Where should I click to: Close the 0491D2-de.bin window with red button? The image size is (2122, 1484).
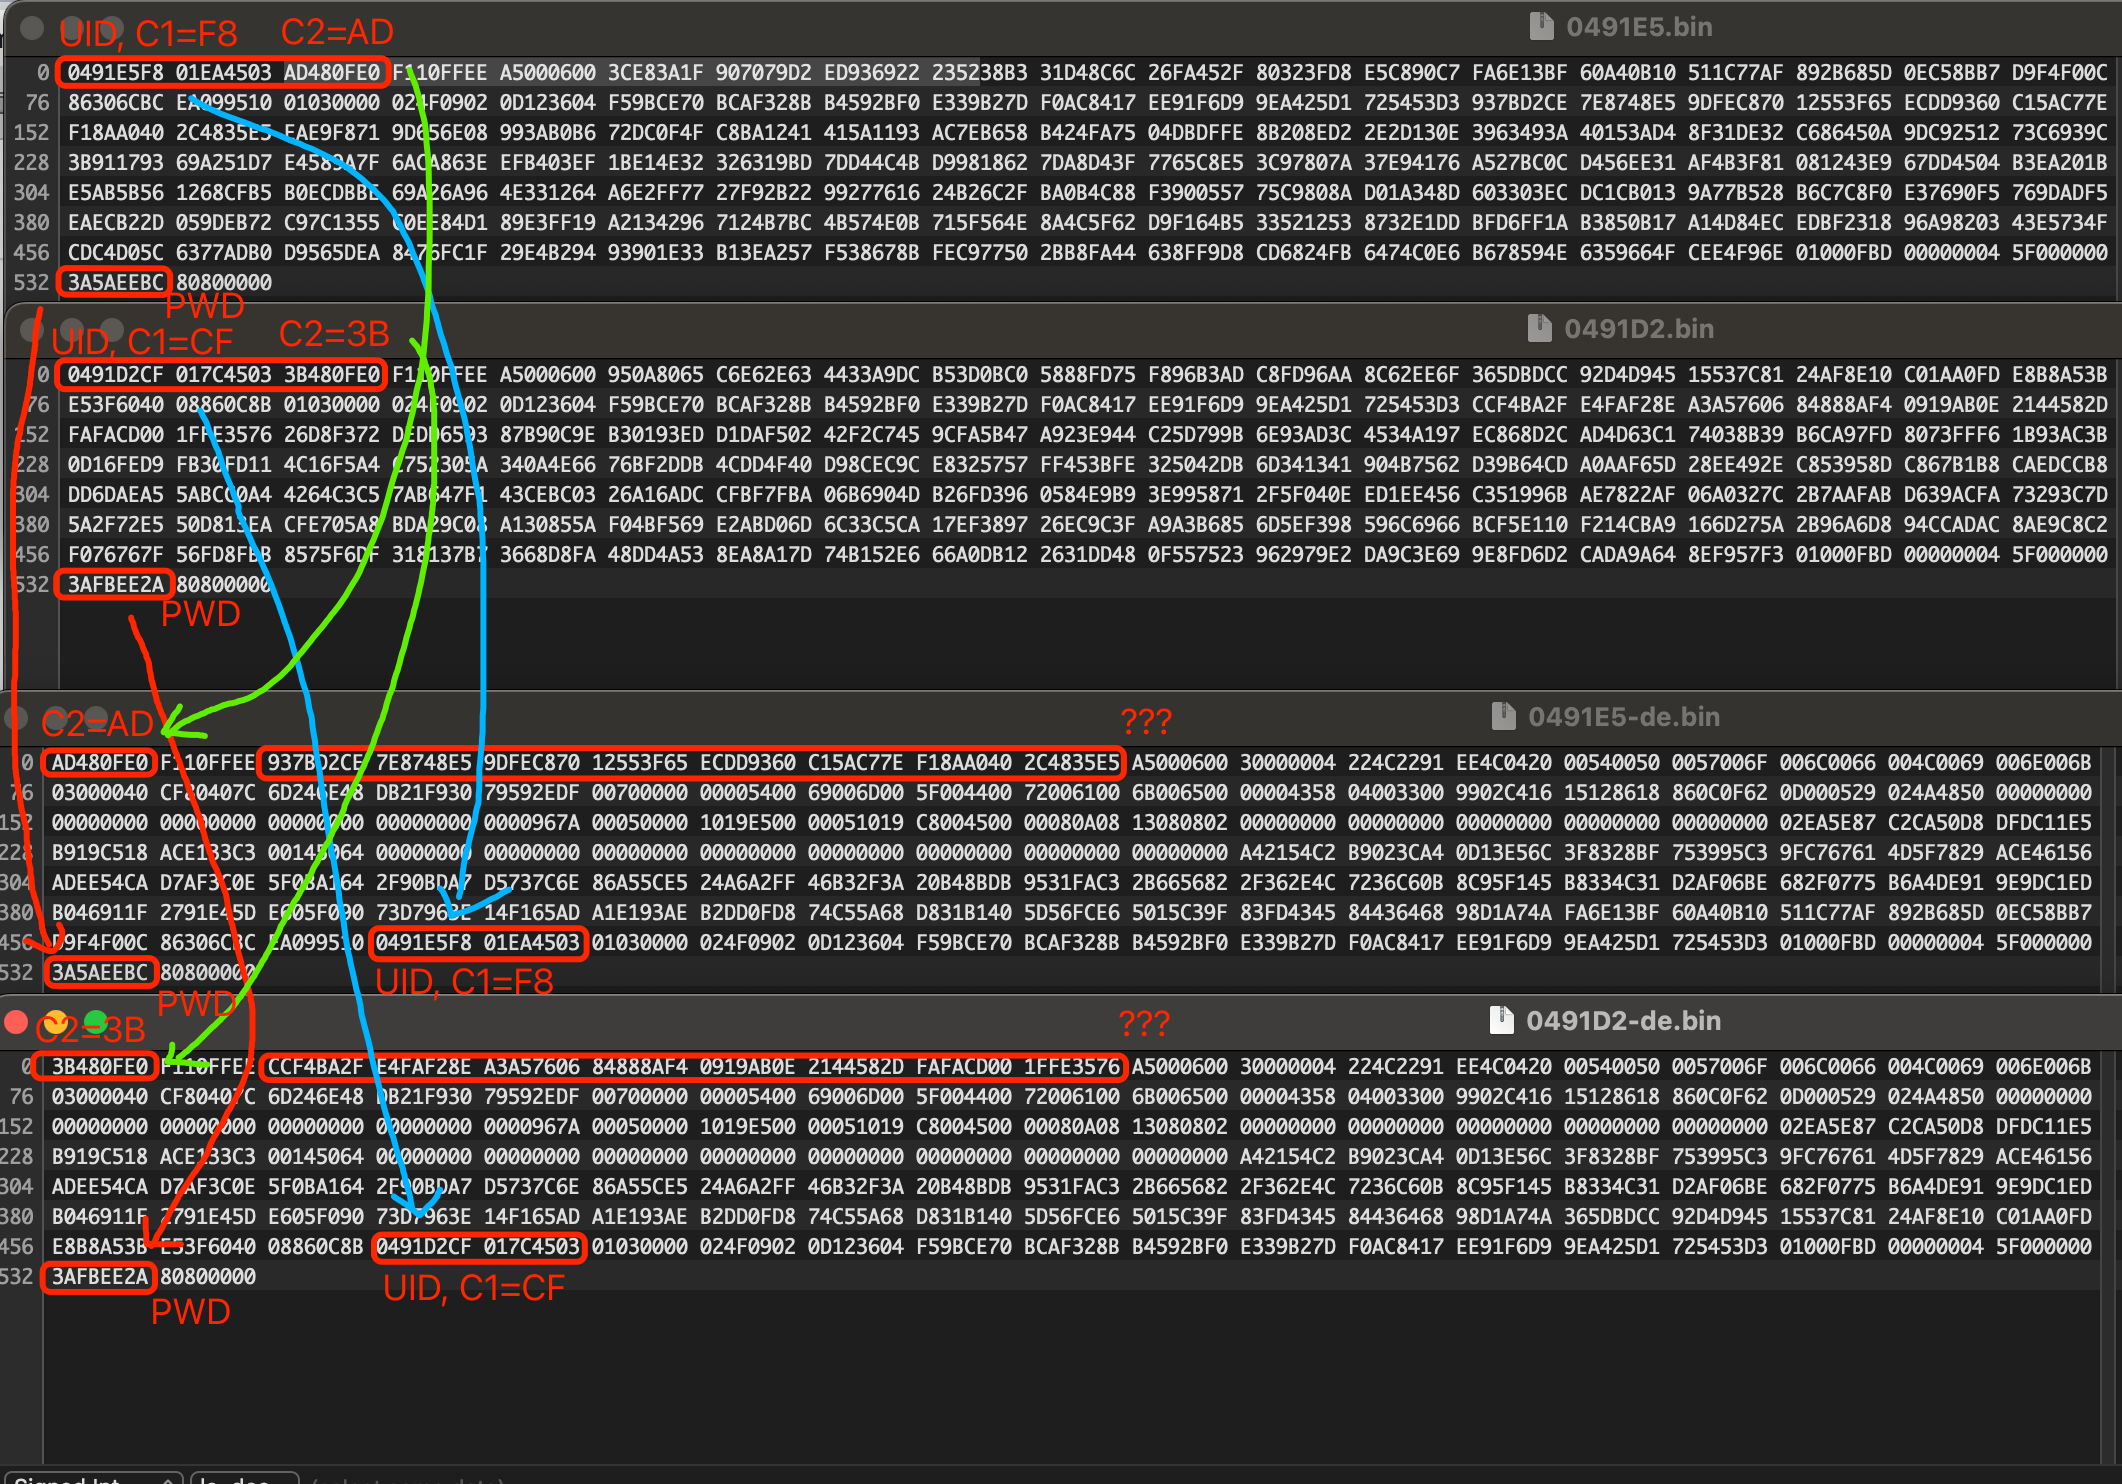(16, 1021)
